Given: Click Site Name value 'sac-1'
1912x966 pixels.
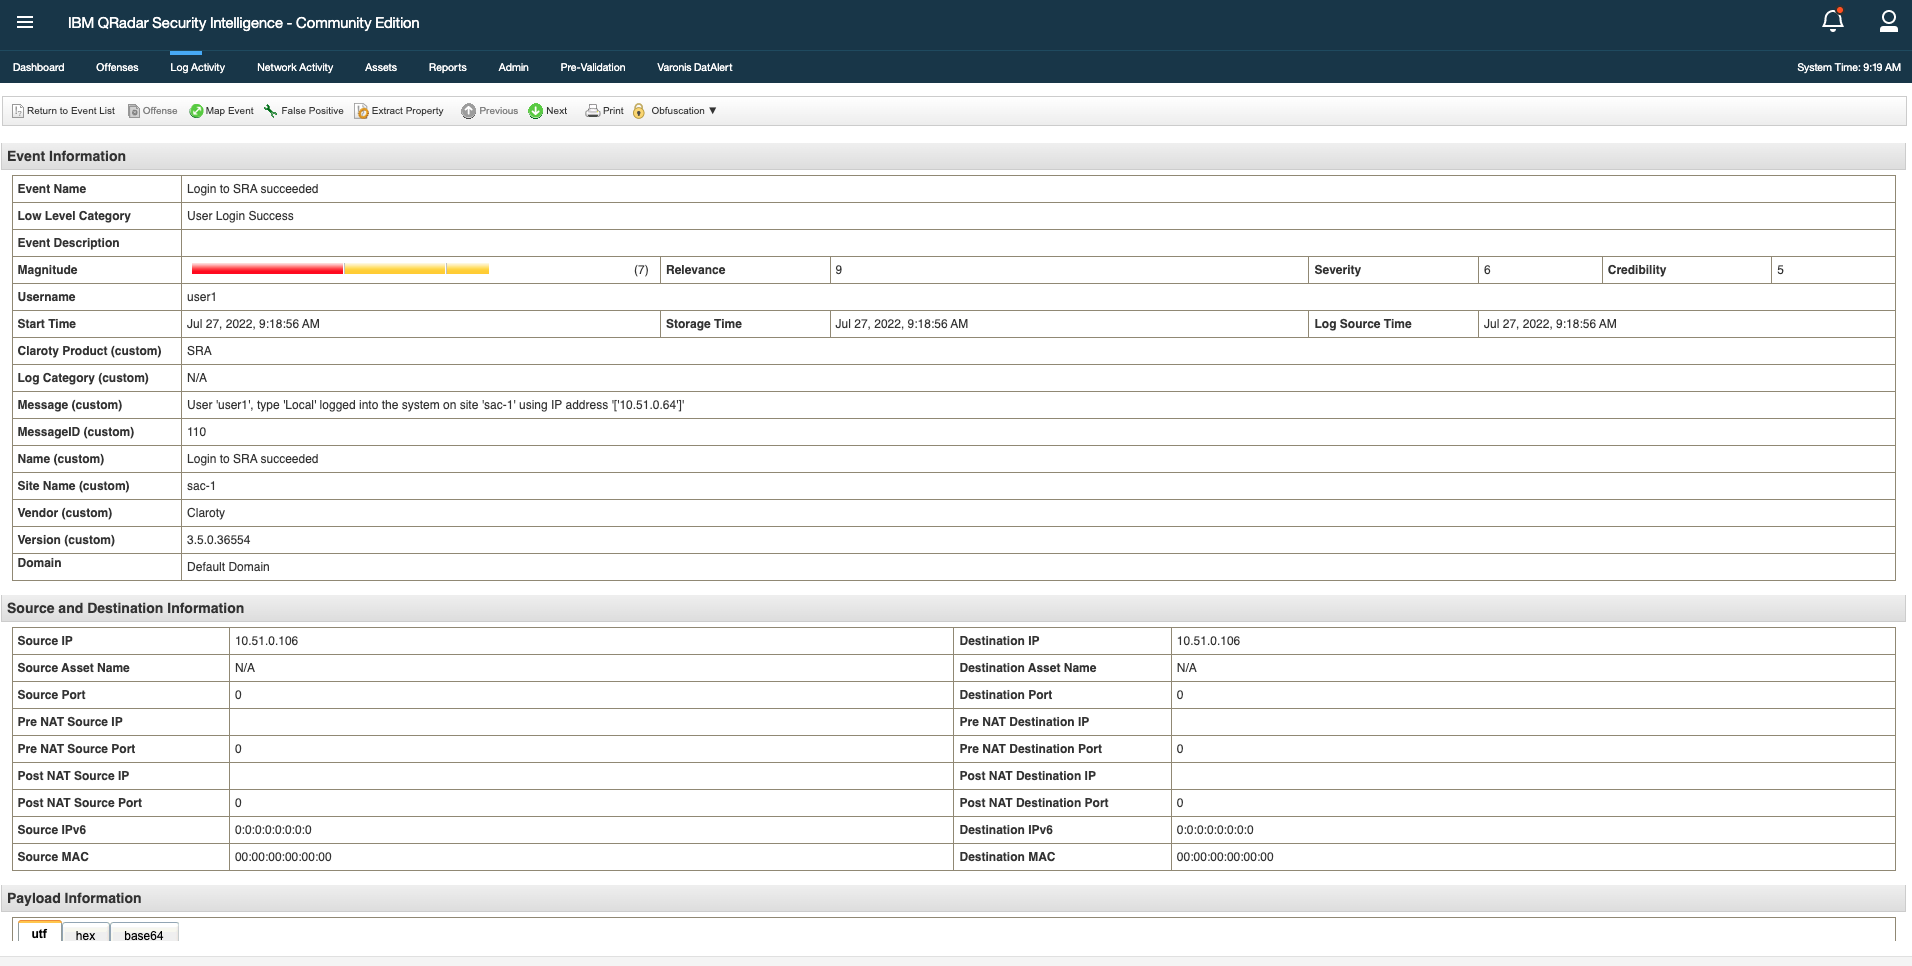Looking at the screenshot, I should (x=201, y=486).
